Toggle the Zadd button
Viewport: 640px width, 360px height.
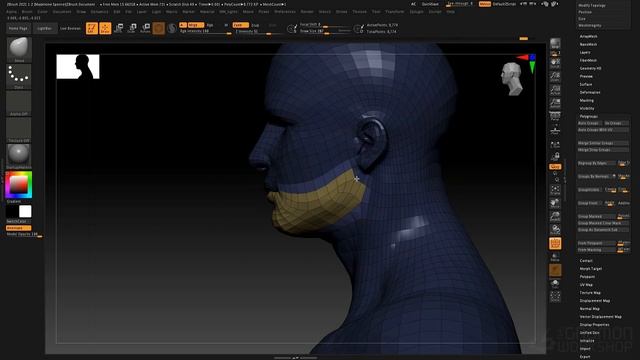(240, 25)
